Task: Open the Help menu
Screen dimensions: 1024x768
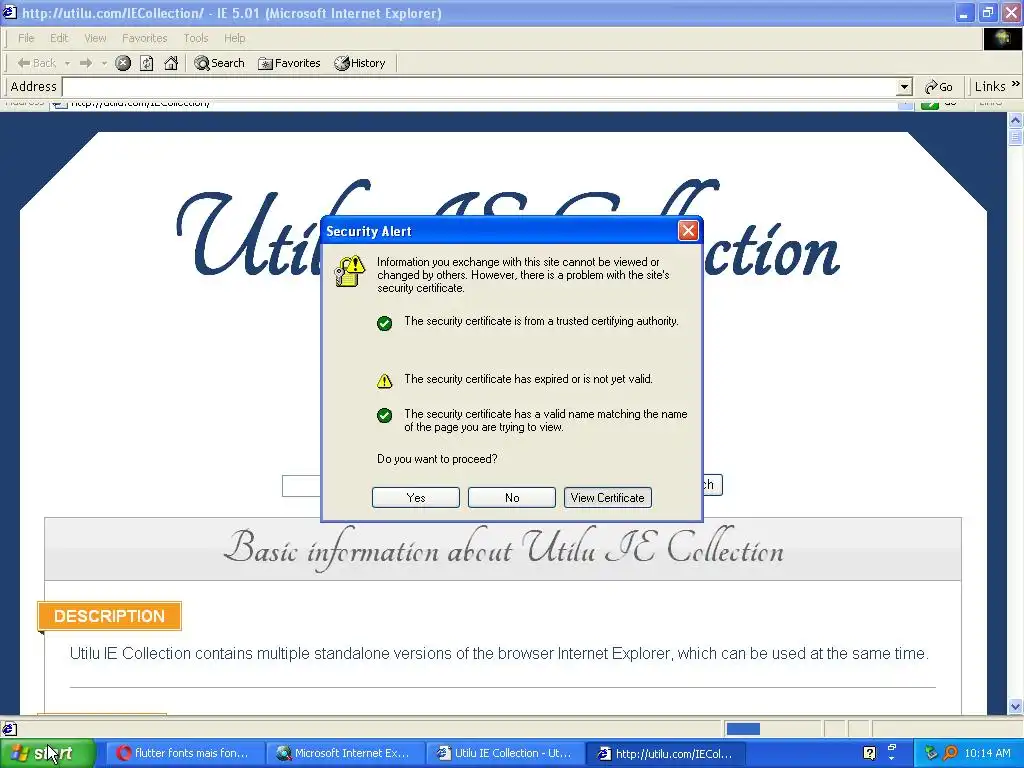Action: point(234,38)
